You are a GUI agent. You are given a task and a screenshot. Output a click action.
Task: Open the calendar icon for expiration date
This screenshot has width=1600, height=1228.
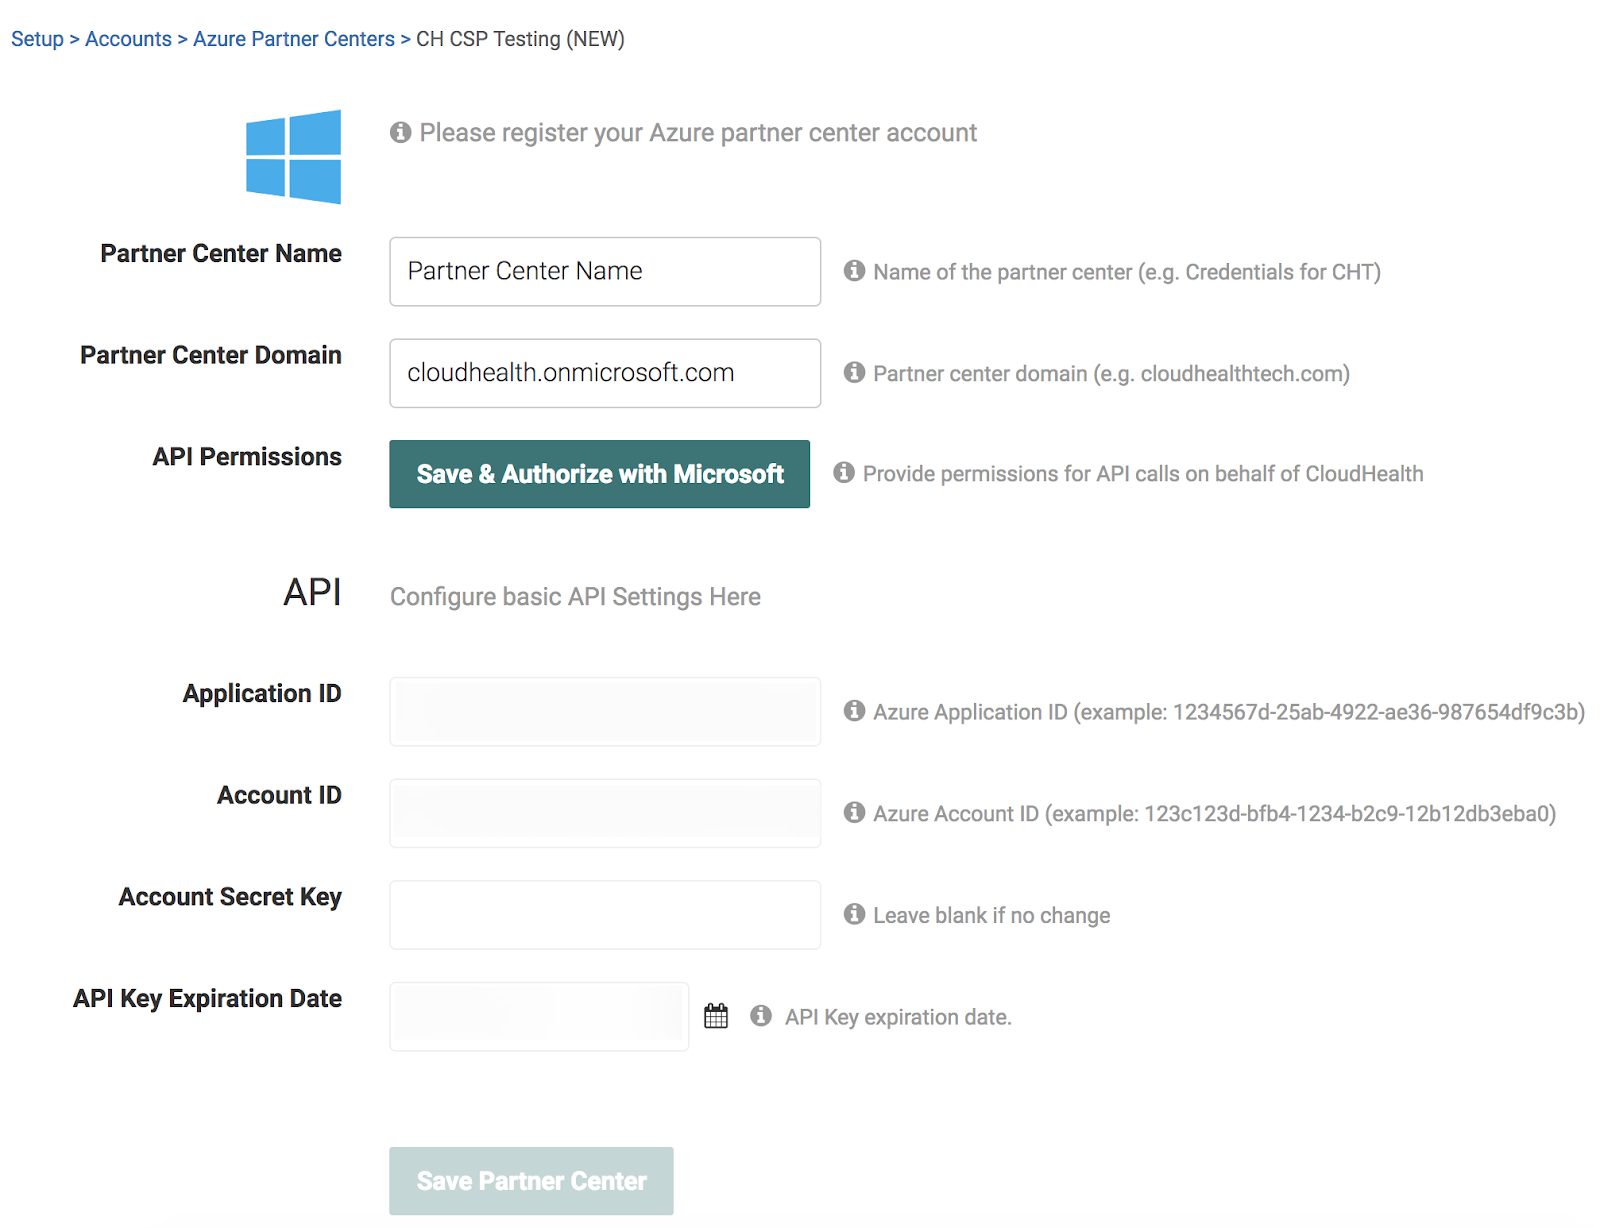tap(716, 1015)
